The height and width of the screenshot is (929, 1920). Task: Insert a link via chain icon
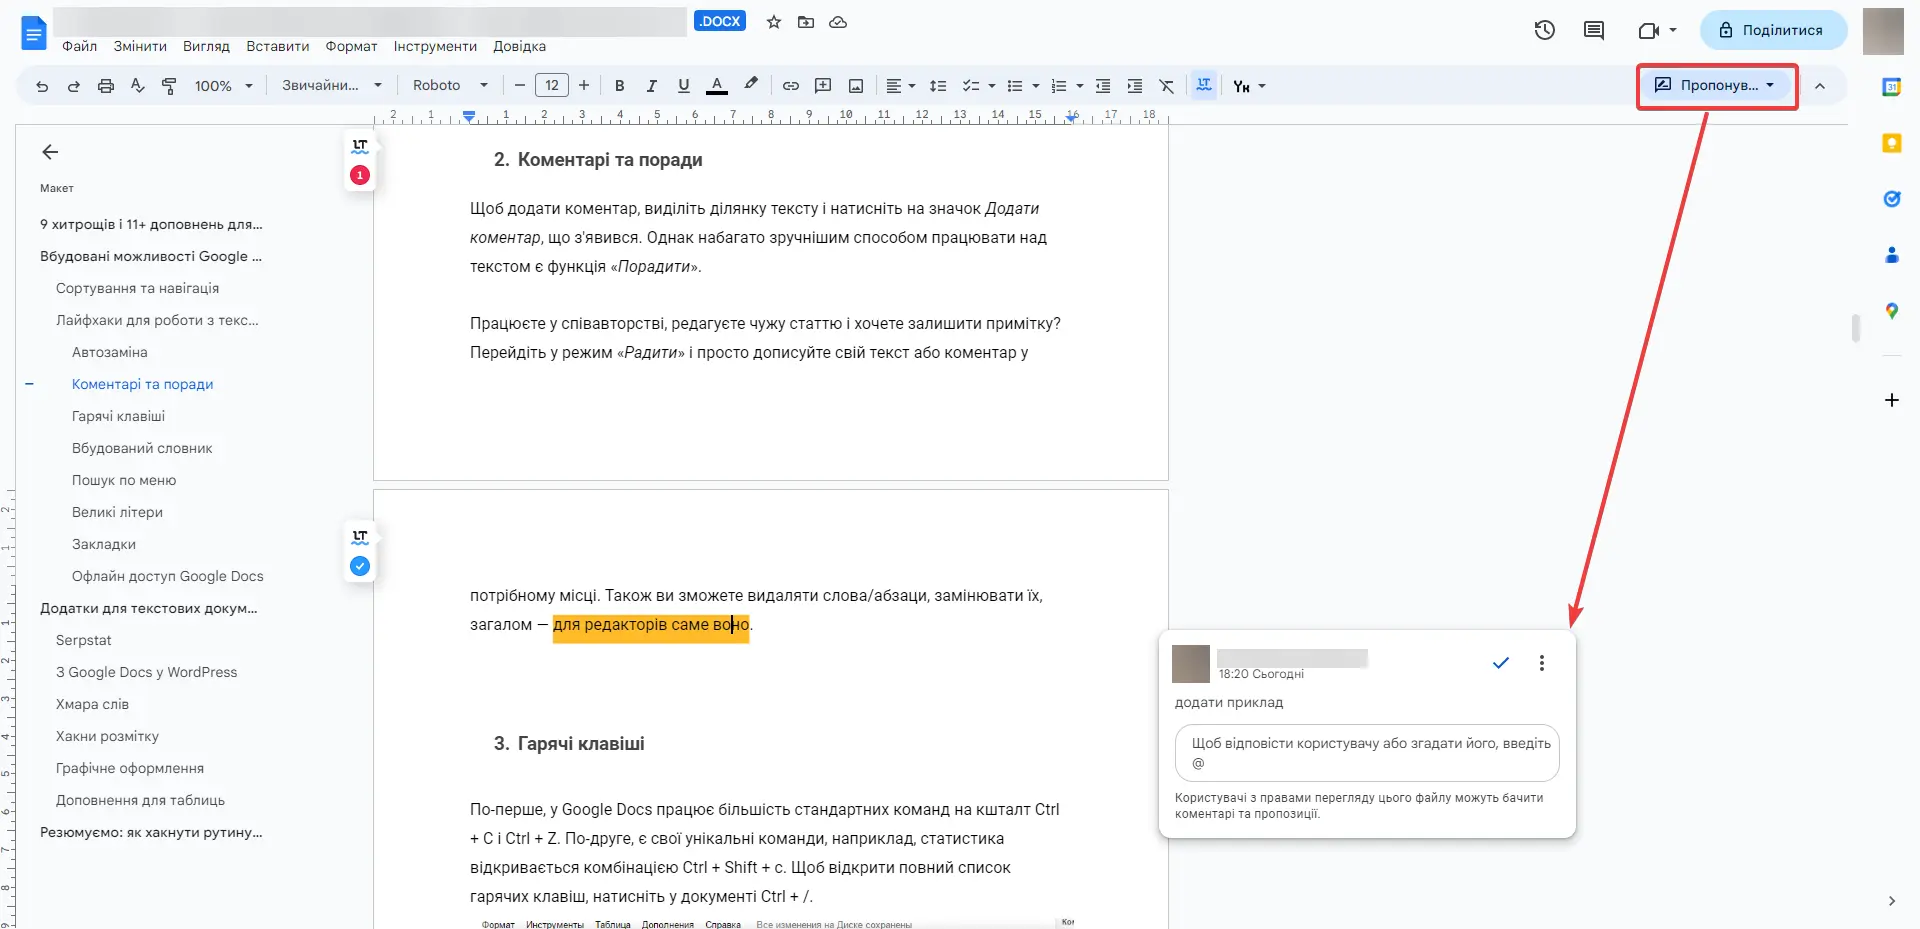791,86
